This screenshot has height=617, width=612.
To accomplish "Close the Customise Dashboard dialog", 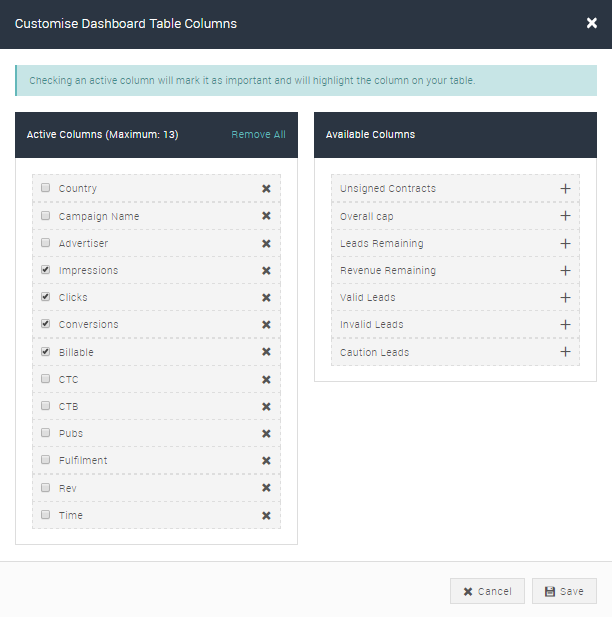I will tap(591, 23).
